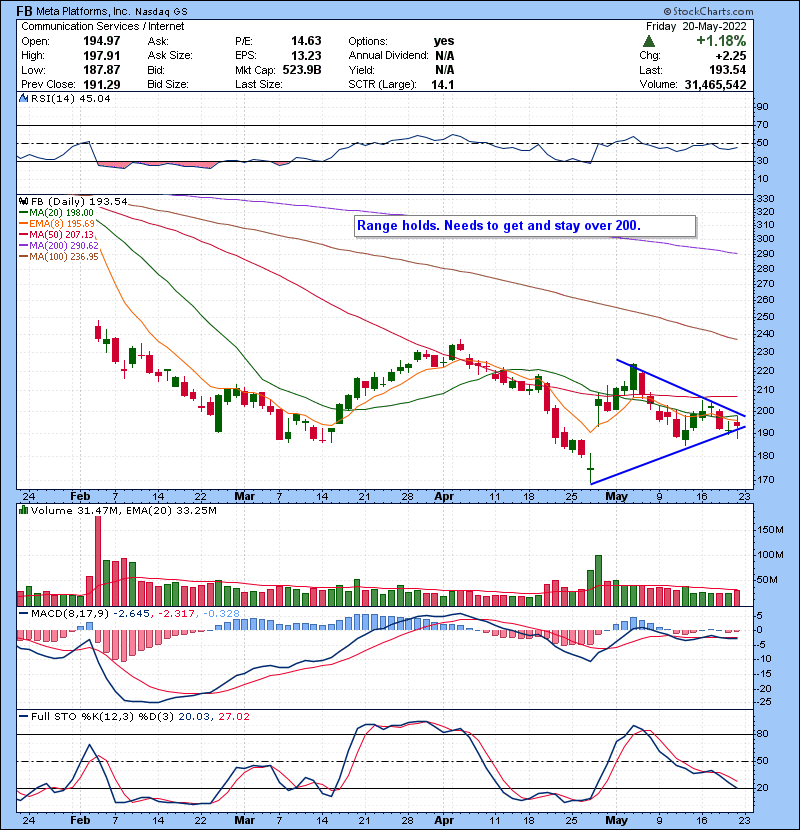
Task: Click the 150M volume axis label
Action: 770,530
